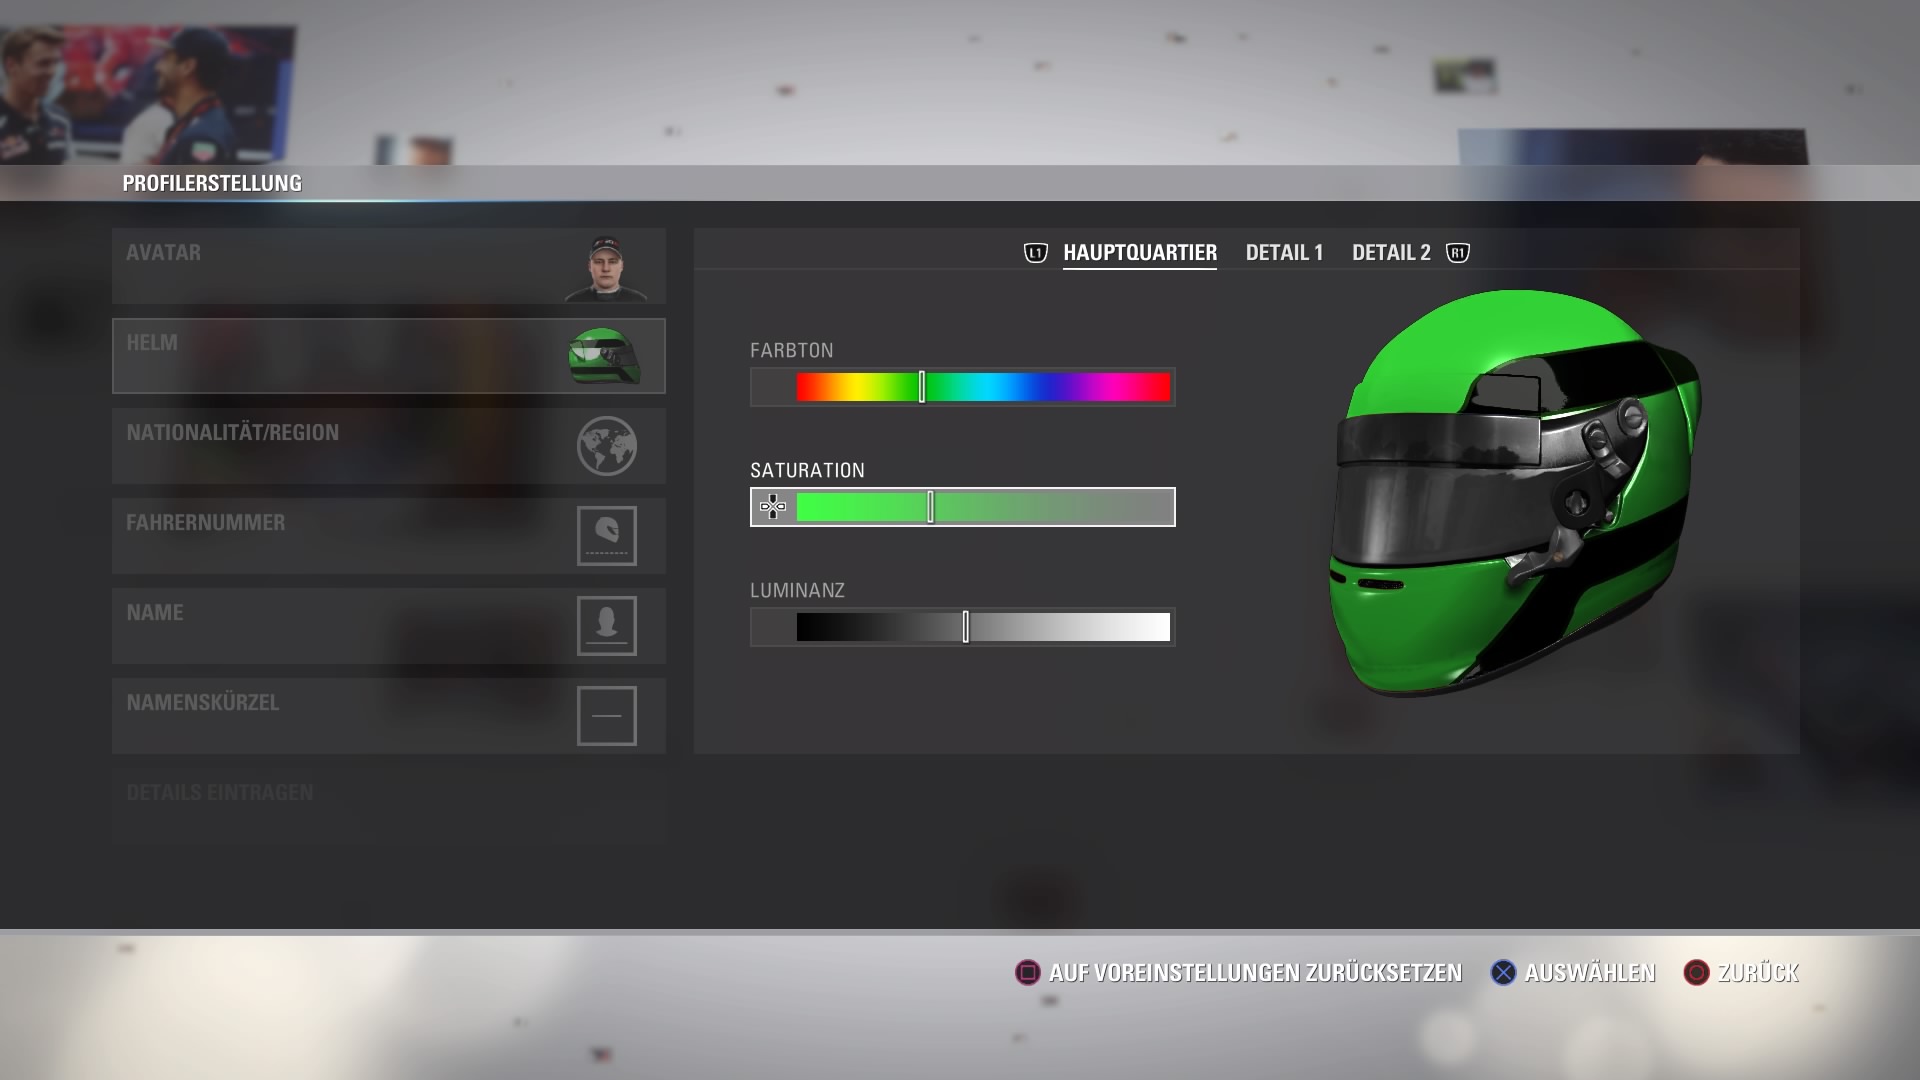Click the large green helmet preview
The image size is (1920, 1080).
coord(1514,493)
